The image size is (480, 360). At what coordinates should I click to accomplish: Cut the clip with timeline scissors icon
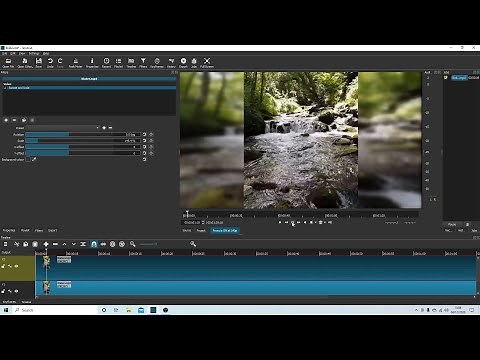[x=17, y=244]
